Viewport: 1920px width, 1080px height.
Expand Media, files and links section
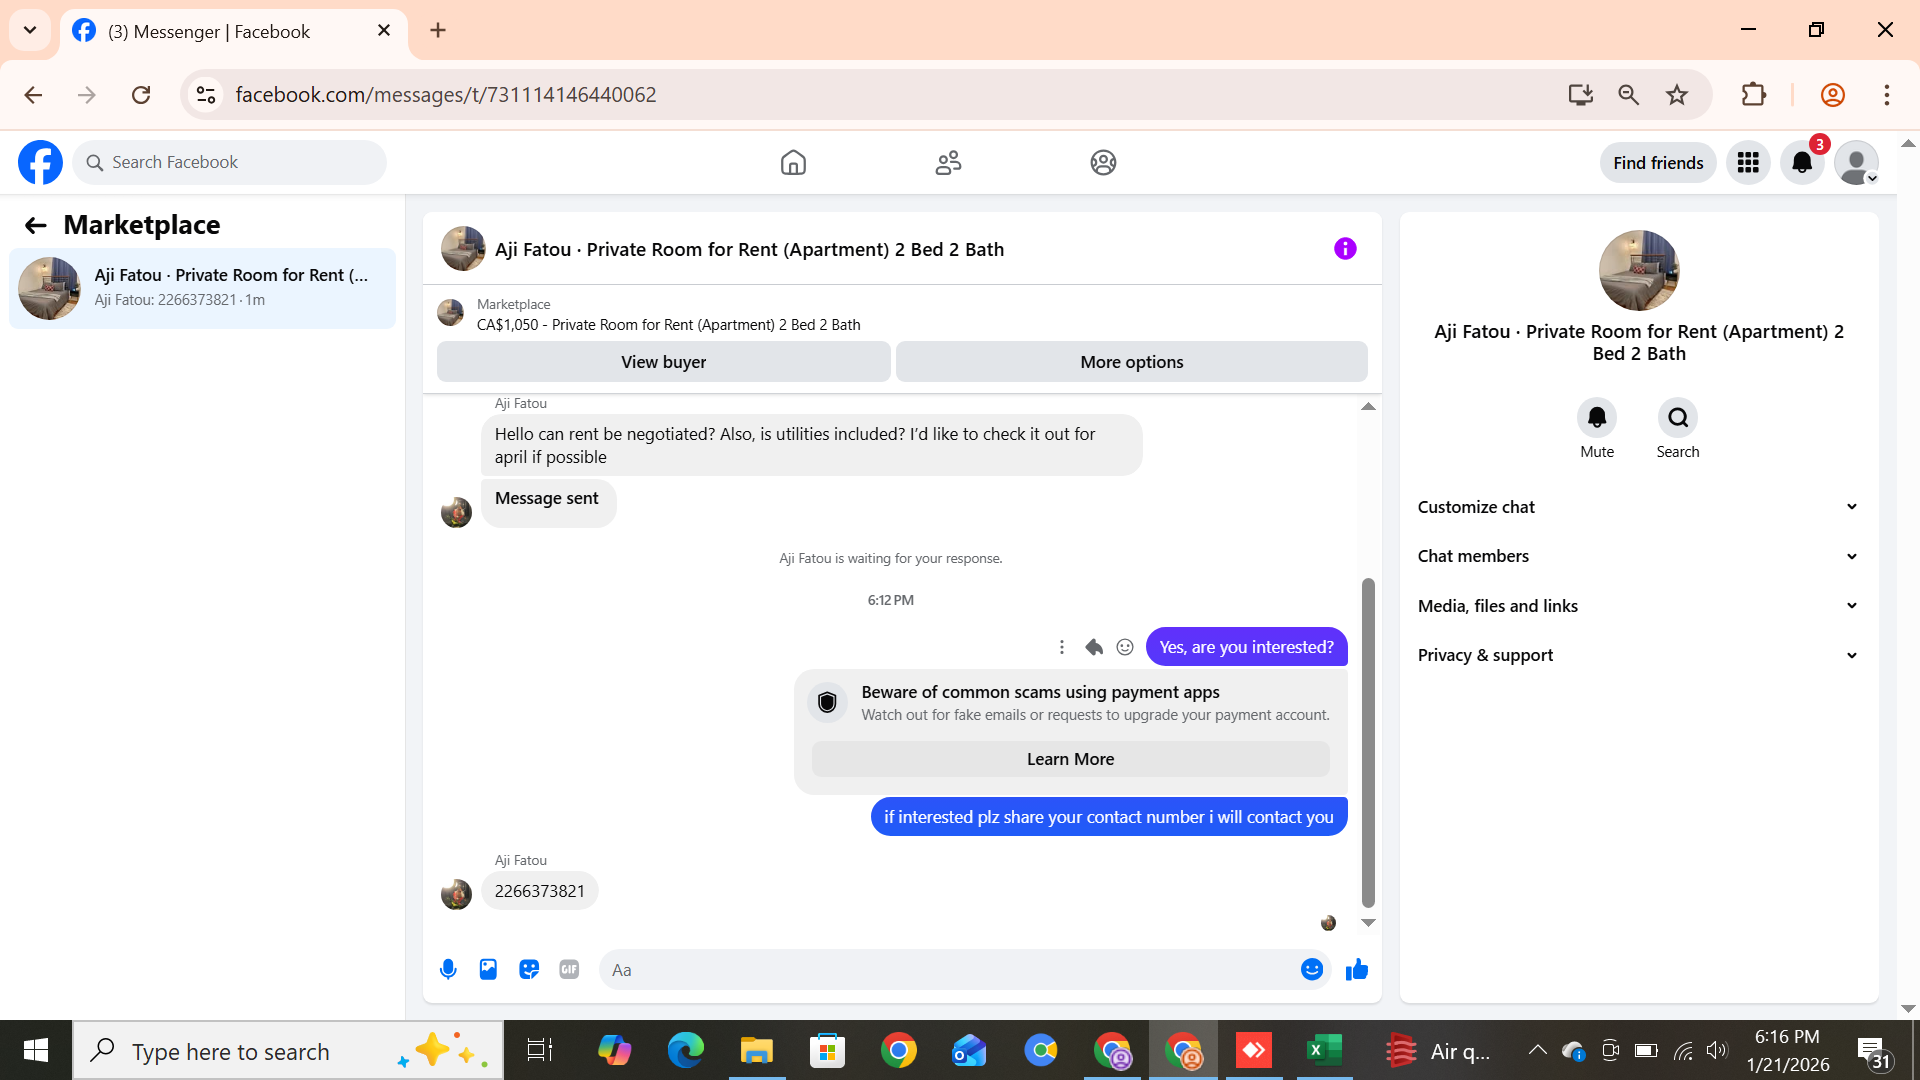coord(1638,606)
